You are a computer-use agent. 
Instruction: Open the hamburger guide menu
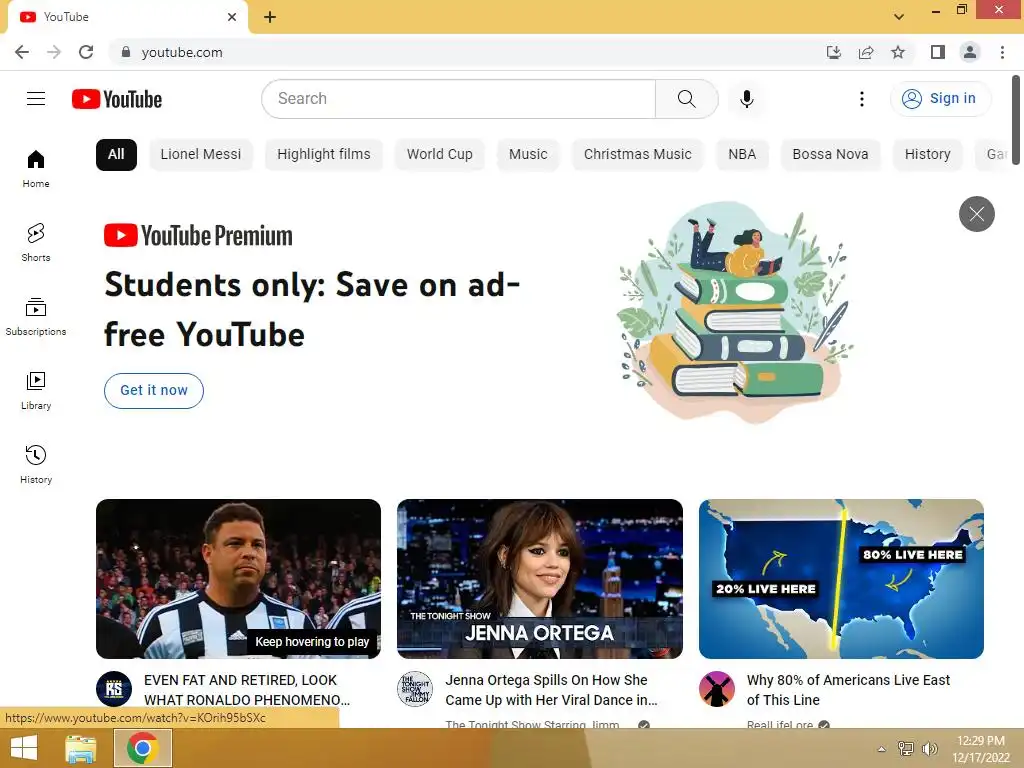(x=36, y=99)
